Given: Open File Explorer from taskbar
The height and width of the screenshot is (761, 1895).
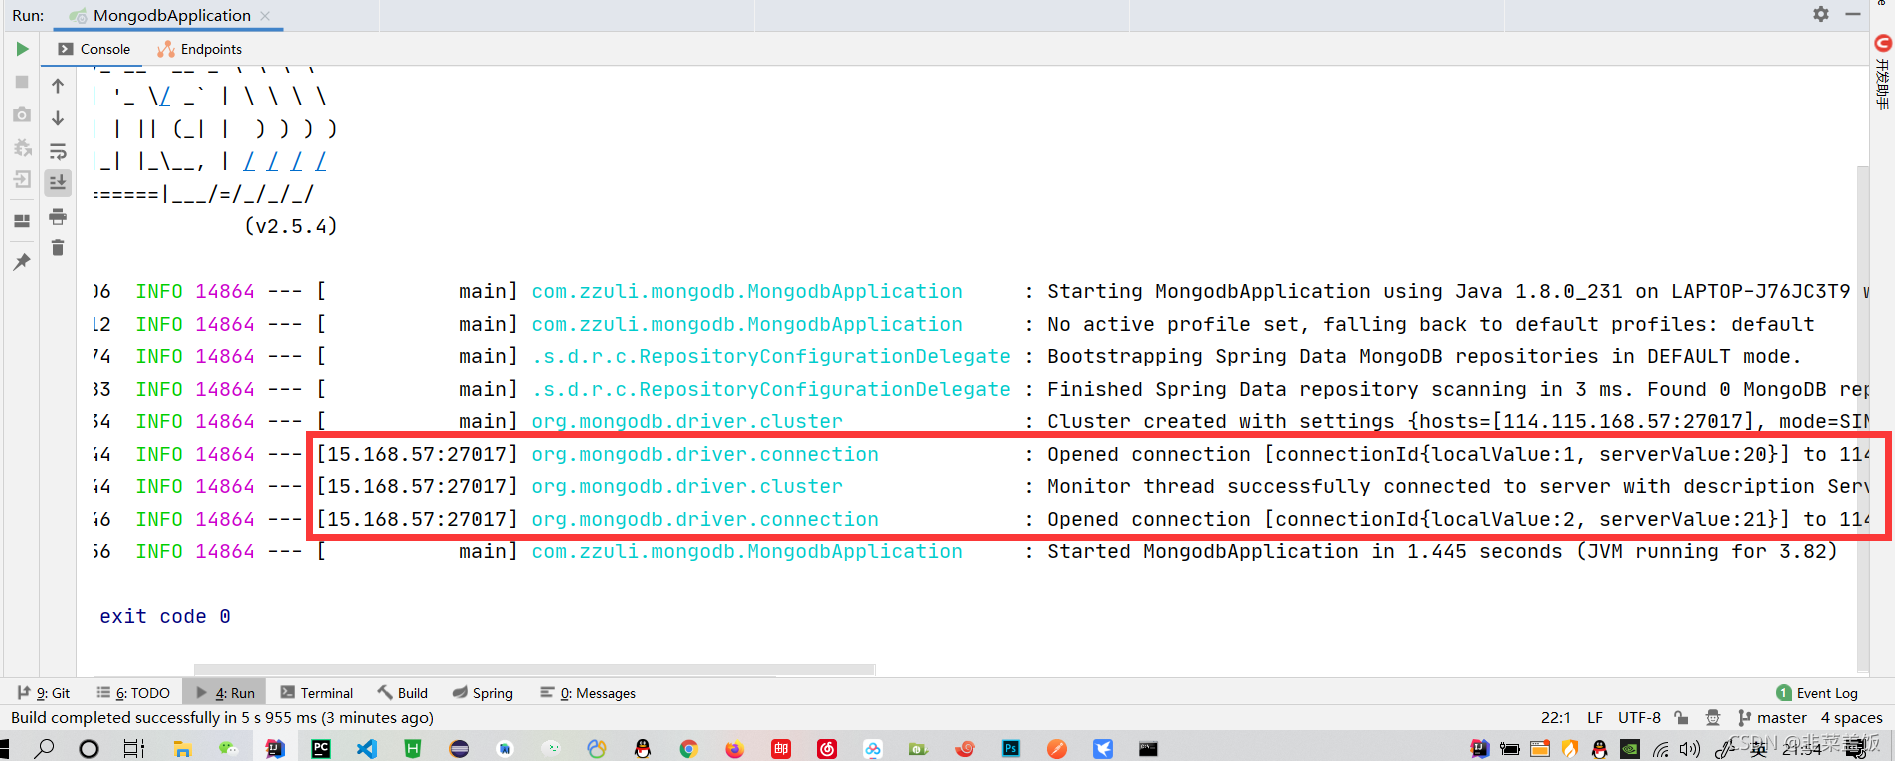Looking at the screenshot, I should coord(182,748).
